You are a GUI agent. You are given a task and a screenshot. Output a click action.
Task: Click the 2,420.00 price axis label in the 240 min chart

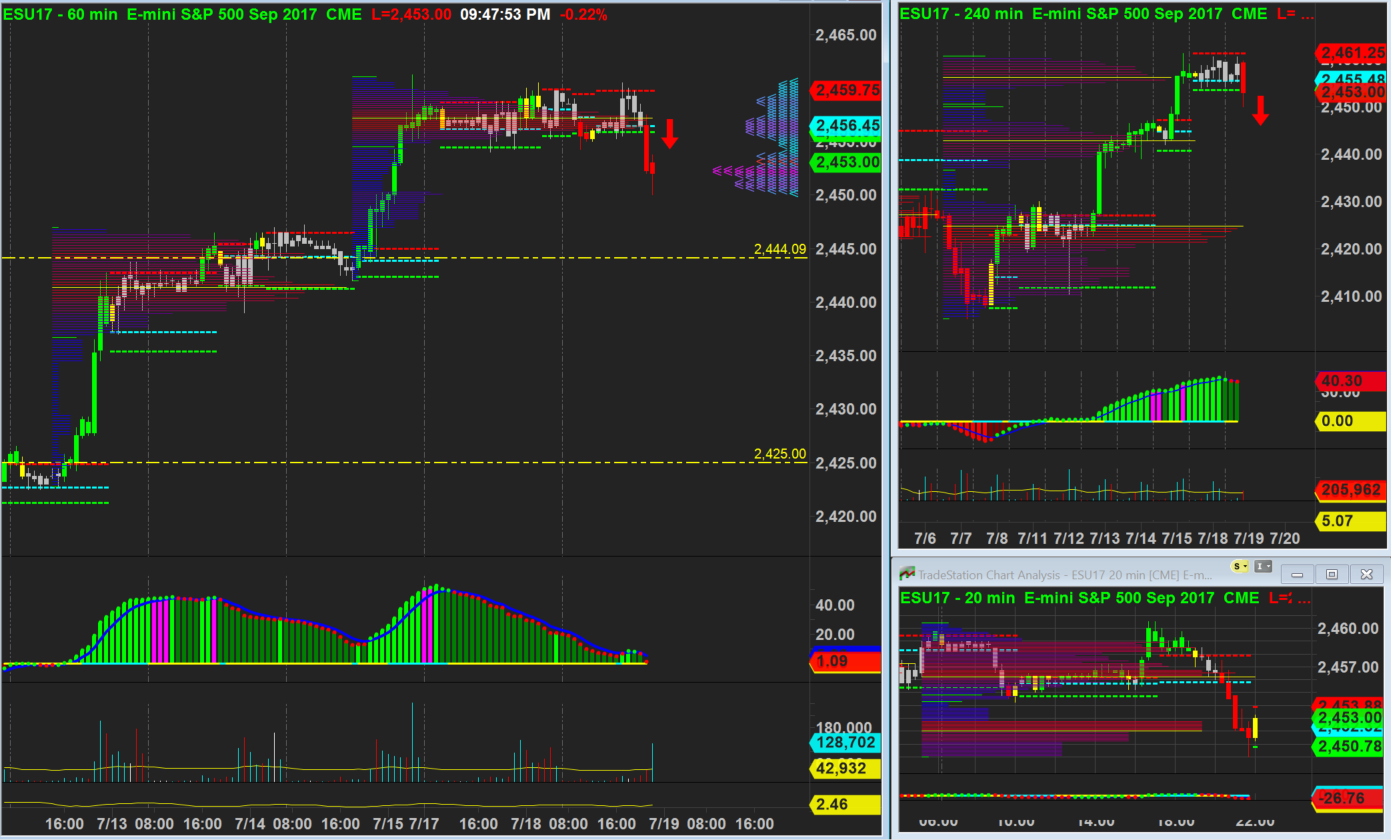tap(1352, 249)
